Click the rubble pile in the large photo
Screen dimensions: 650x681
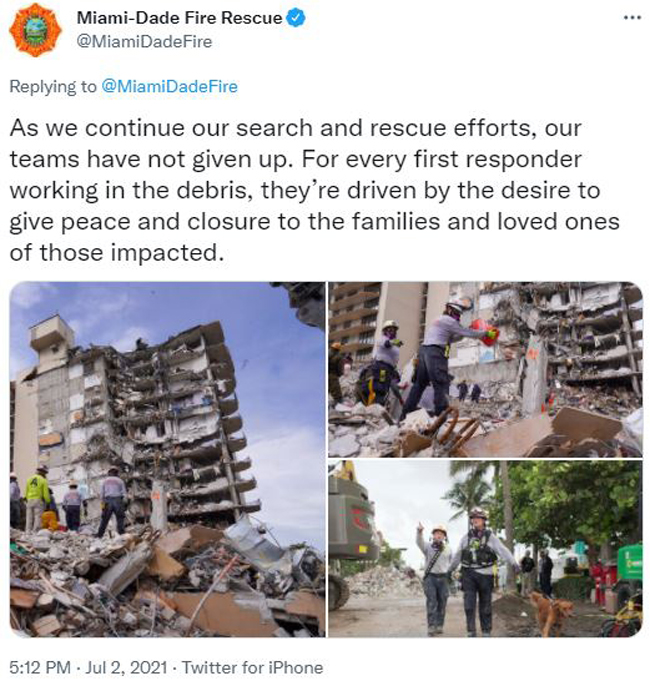pyautogui.click(x=167, y=582)
